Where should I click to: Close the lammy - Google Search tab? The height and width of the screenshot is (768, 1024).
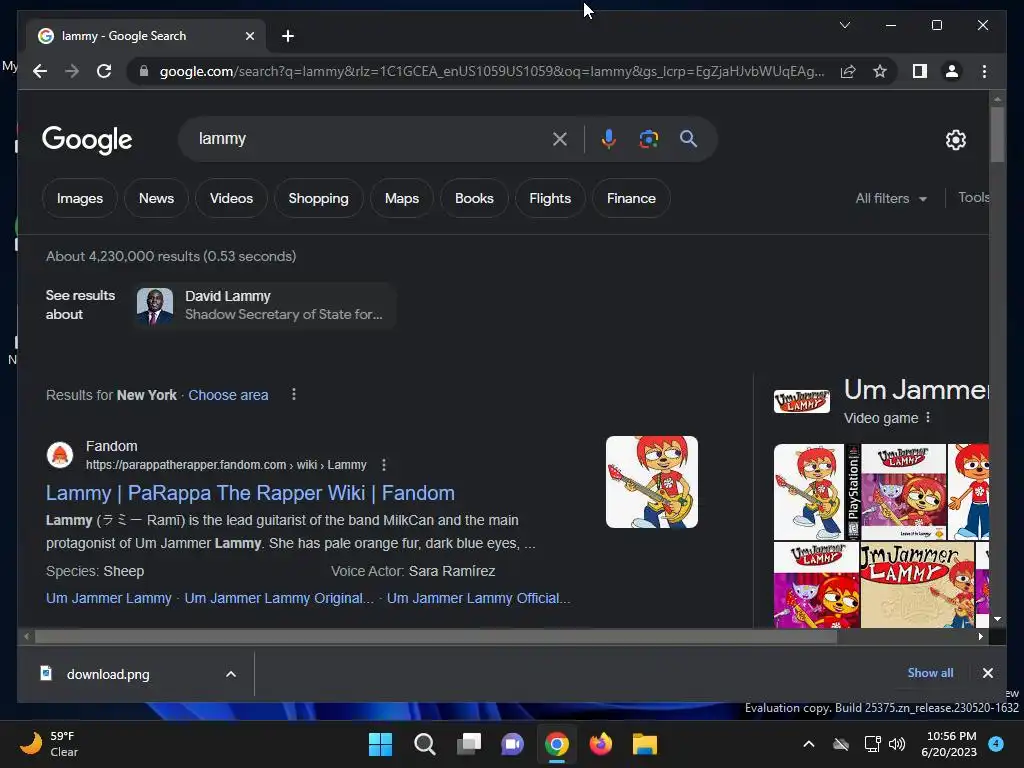pos(249,36)
